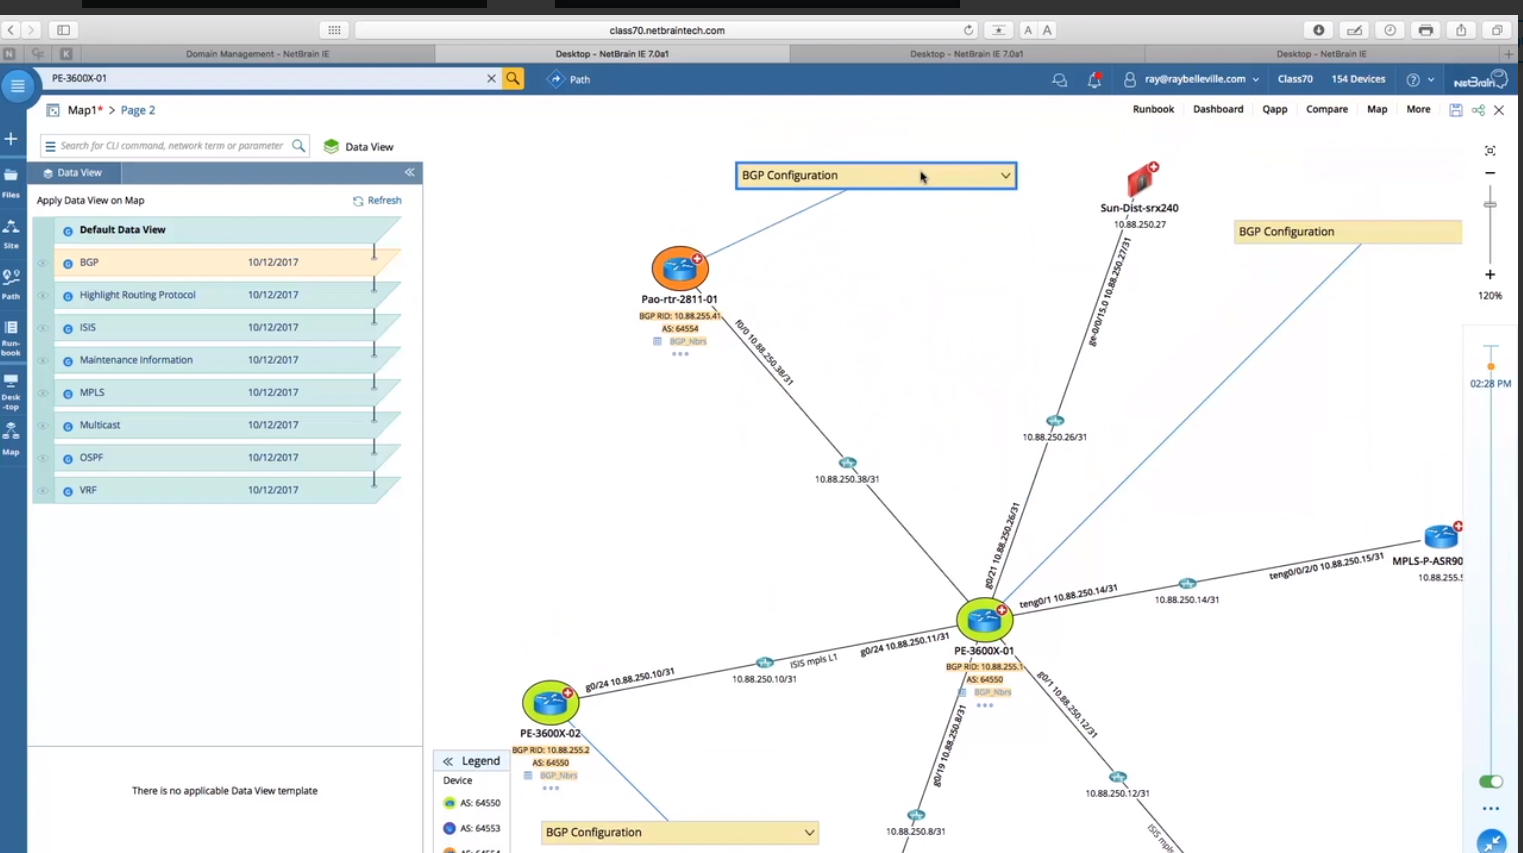Open the Site sidebar panel
Image resolution: width=1523 pixels, height=853 pixels.
tap(11, 234)
